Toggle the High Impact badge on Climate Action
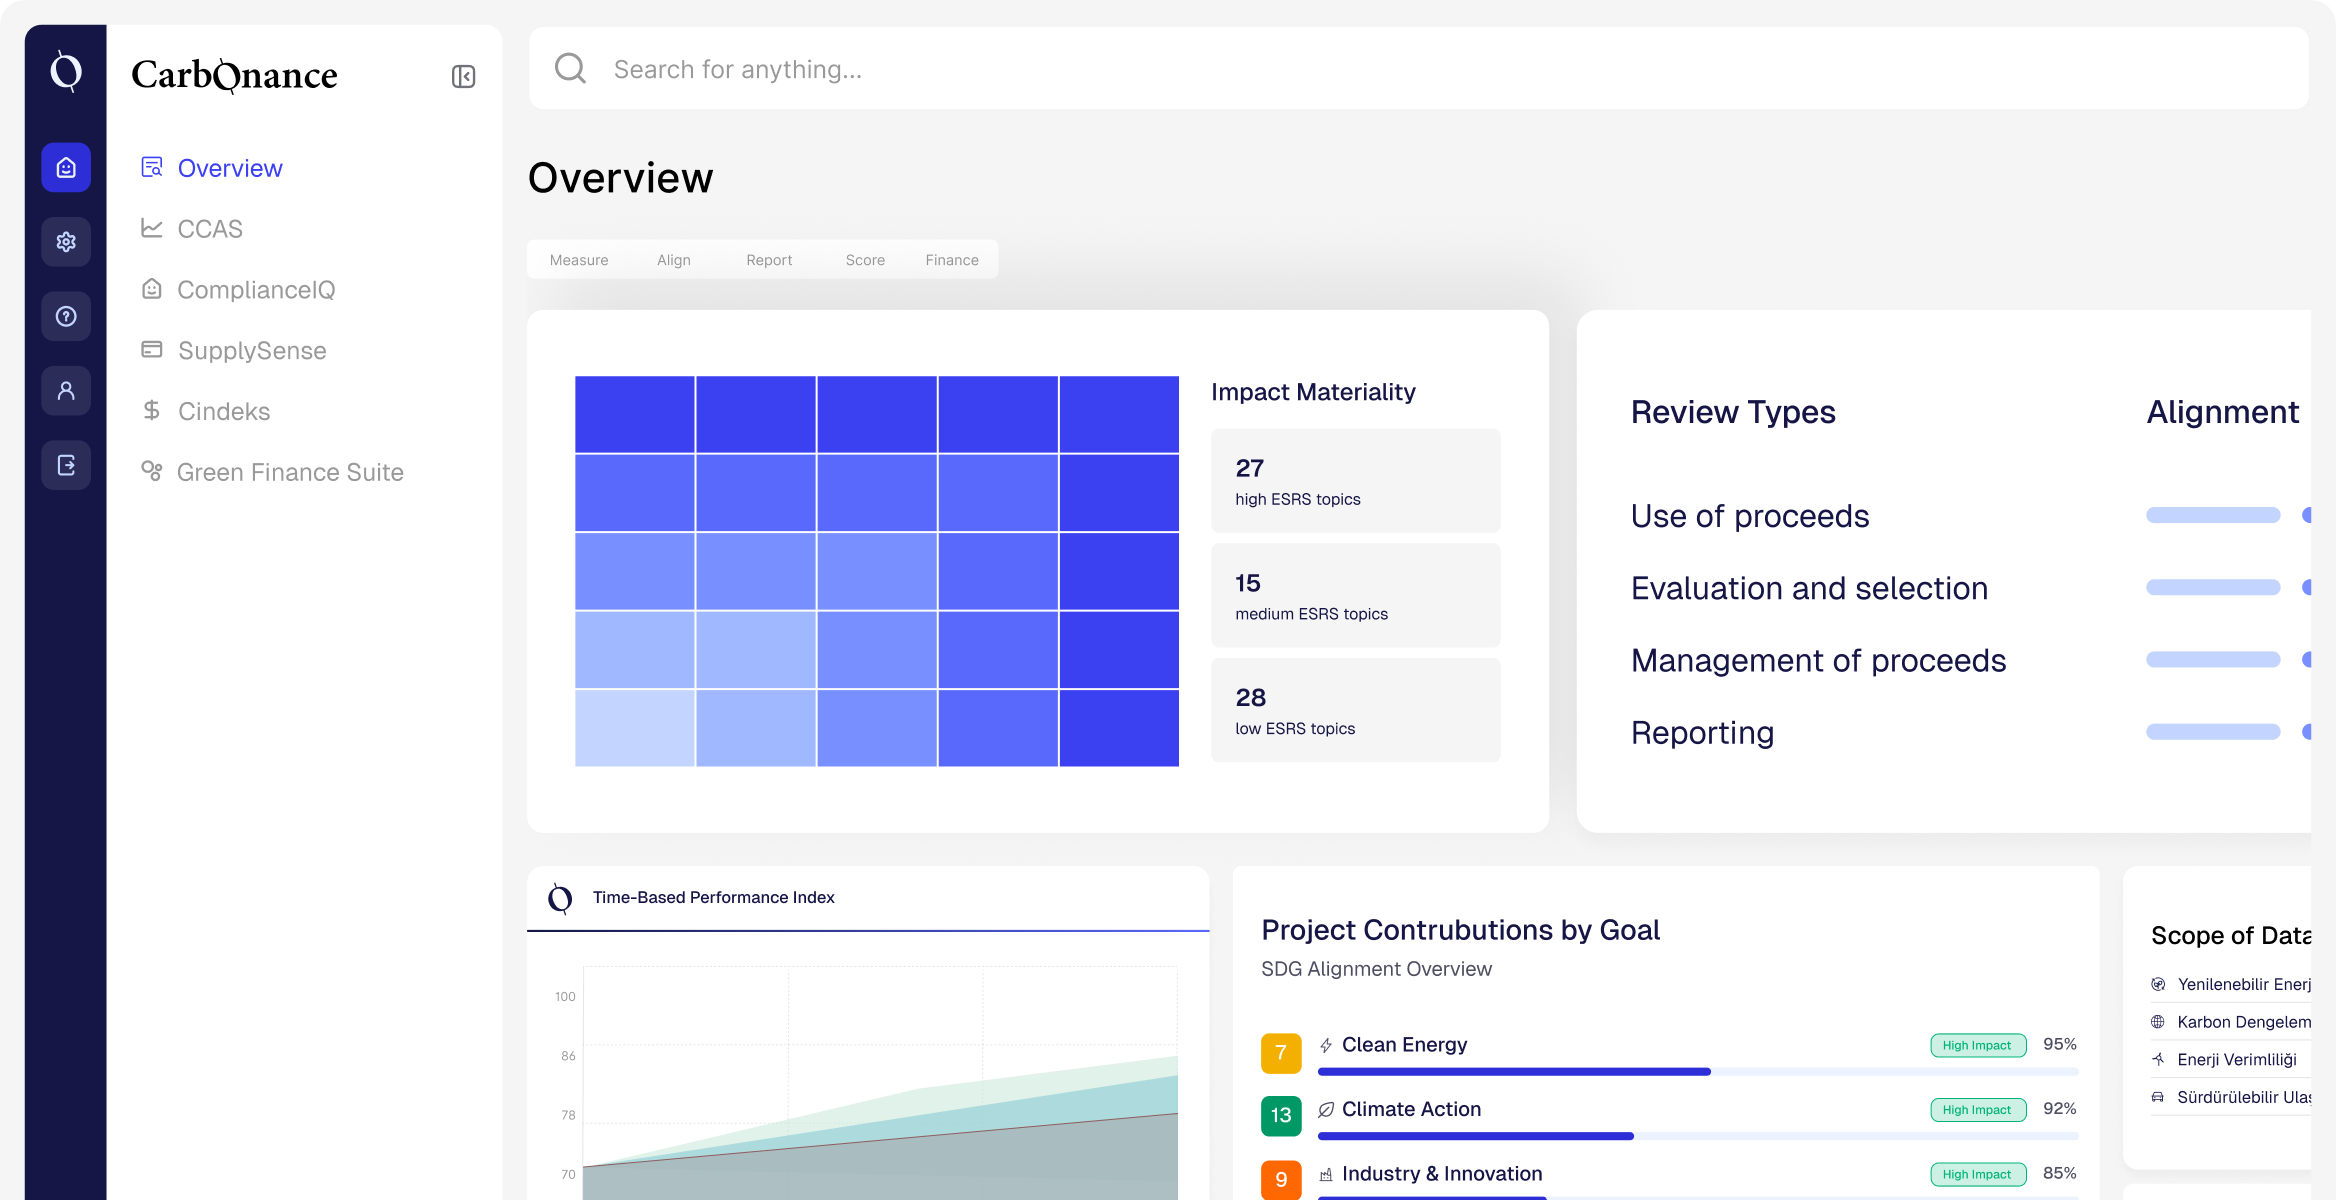Viewport: 2336px width, 1200px height. click(1978, 1109)
